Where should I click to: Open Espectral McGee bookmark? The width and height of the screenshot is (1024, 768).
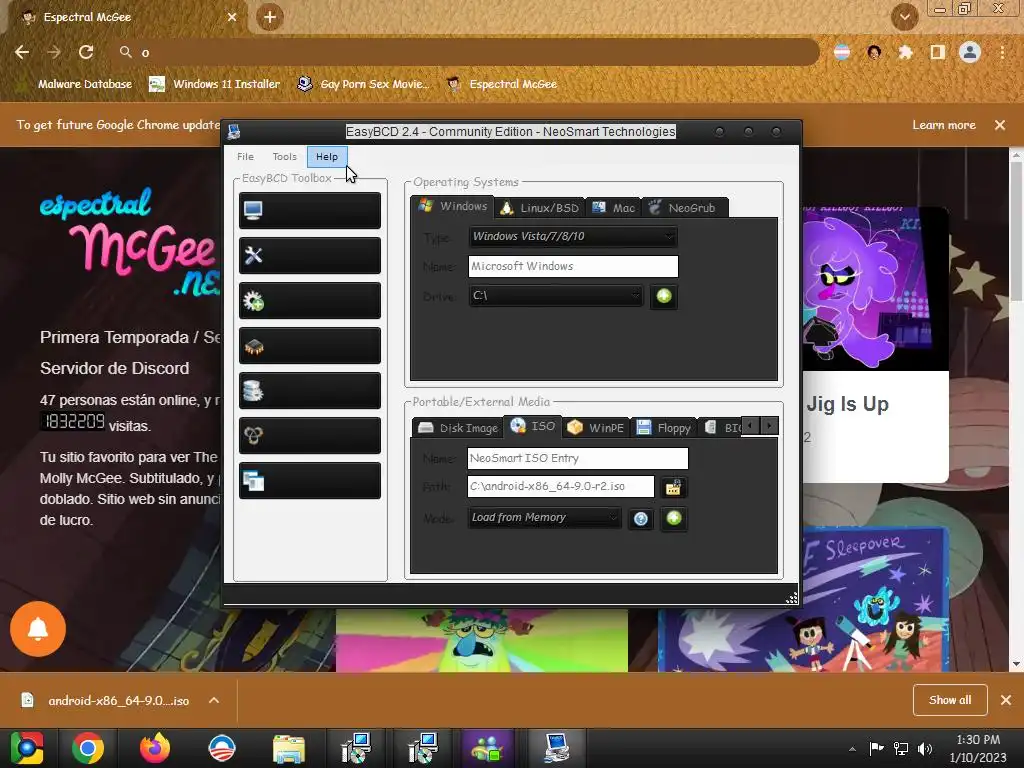click(x=502, y=84)
